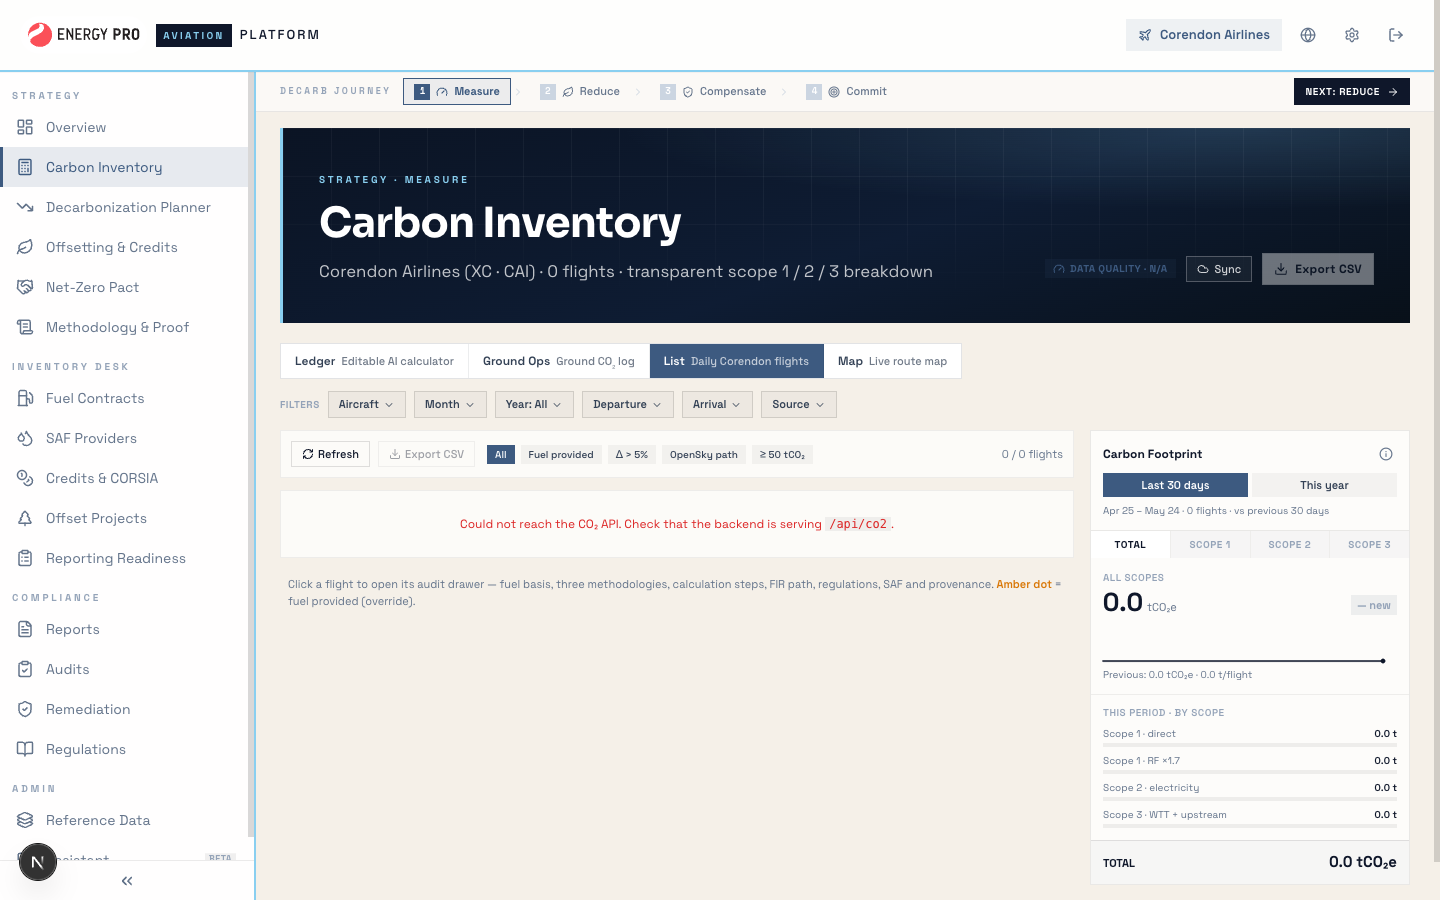Click the round N avatar badge

pos(38,862)
